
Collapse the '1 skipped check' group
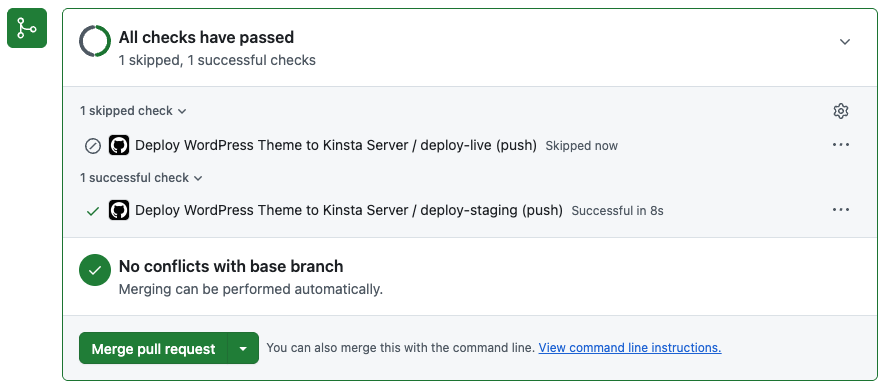click(x=133, y=111)
